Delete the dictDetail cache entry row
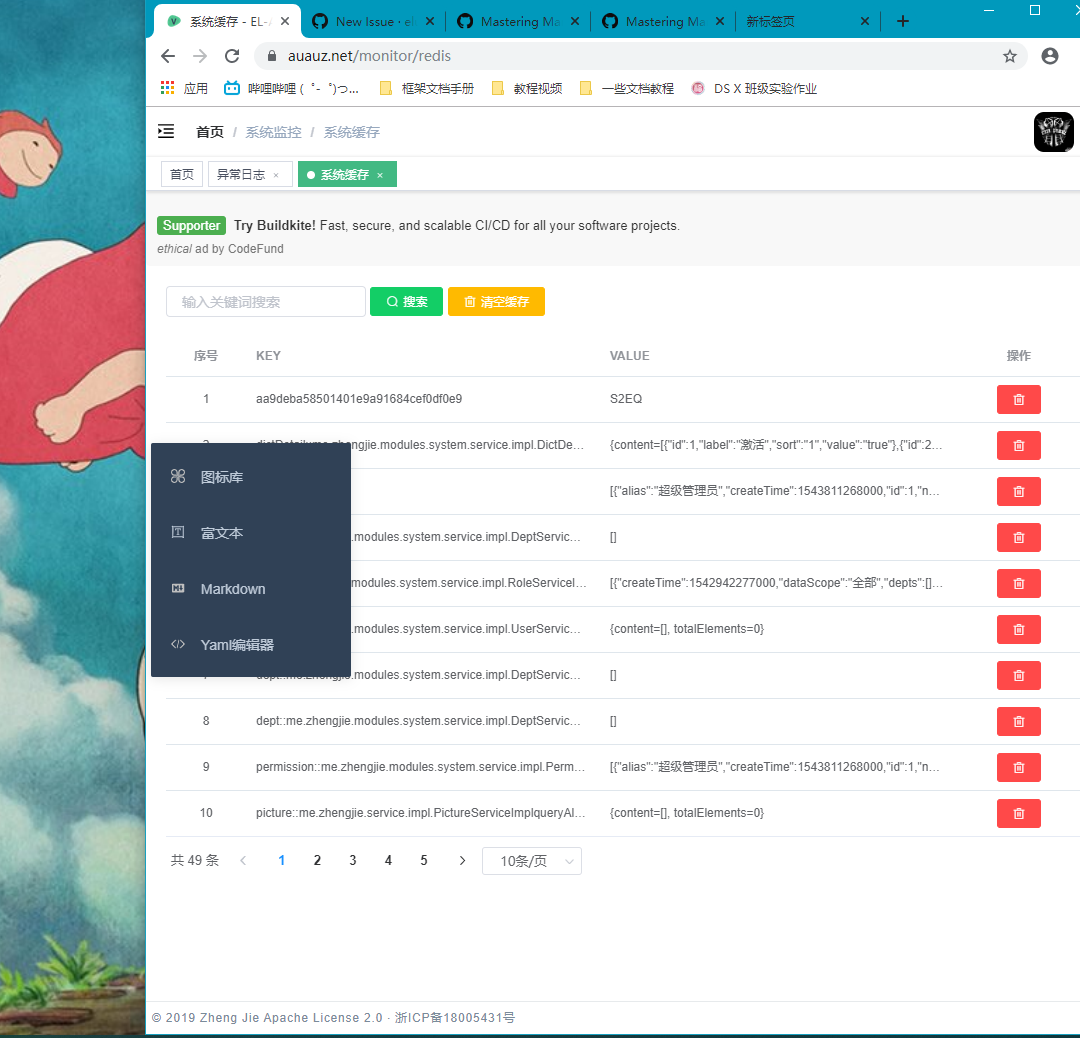 (x=1018, y=446)
